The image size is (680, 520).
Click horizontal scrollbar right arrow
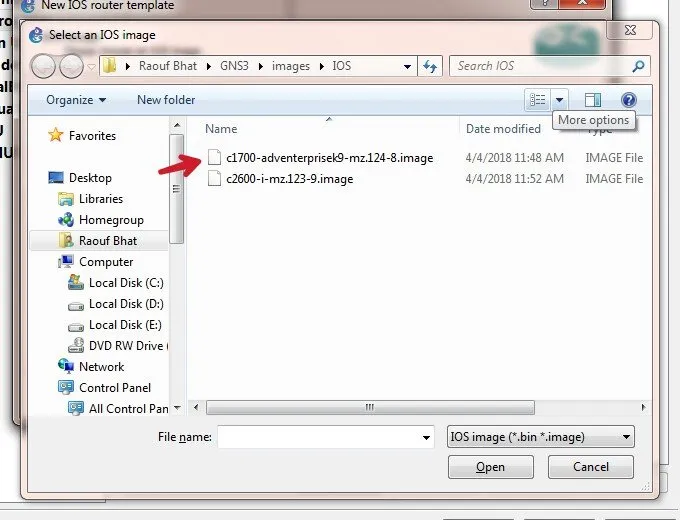pyautogui.click(x=643, y=407)
